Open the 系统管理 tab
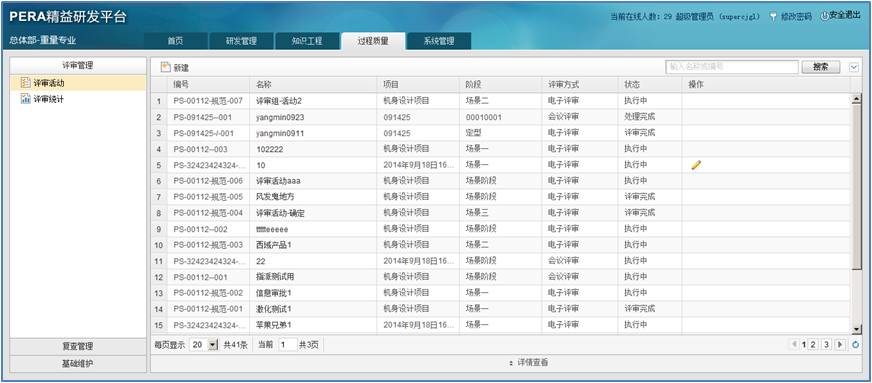This screenshot has height=383, width=872. (439, 41)
